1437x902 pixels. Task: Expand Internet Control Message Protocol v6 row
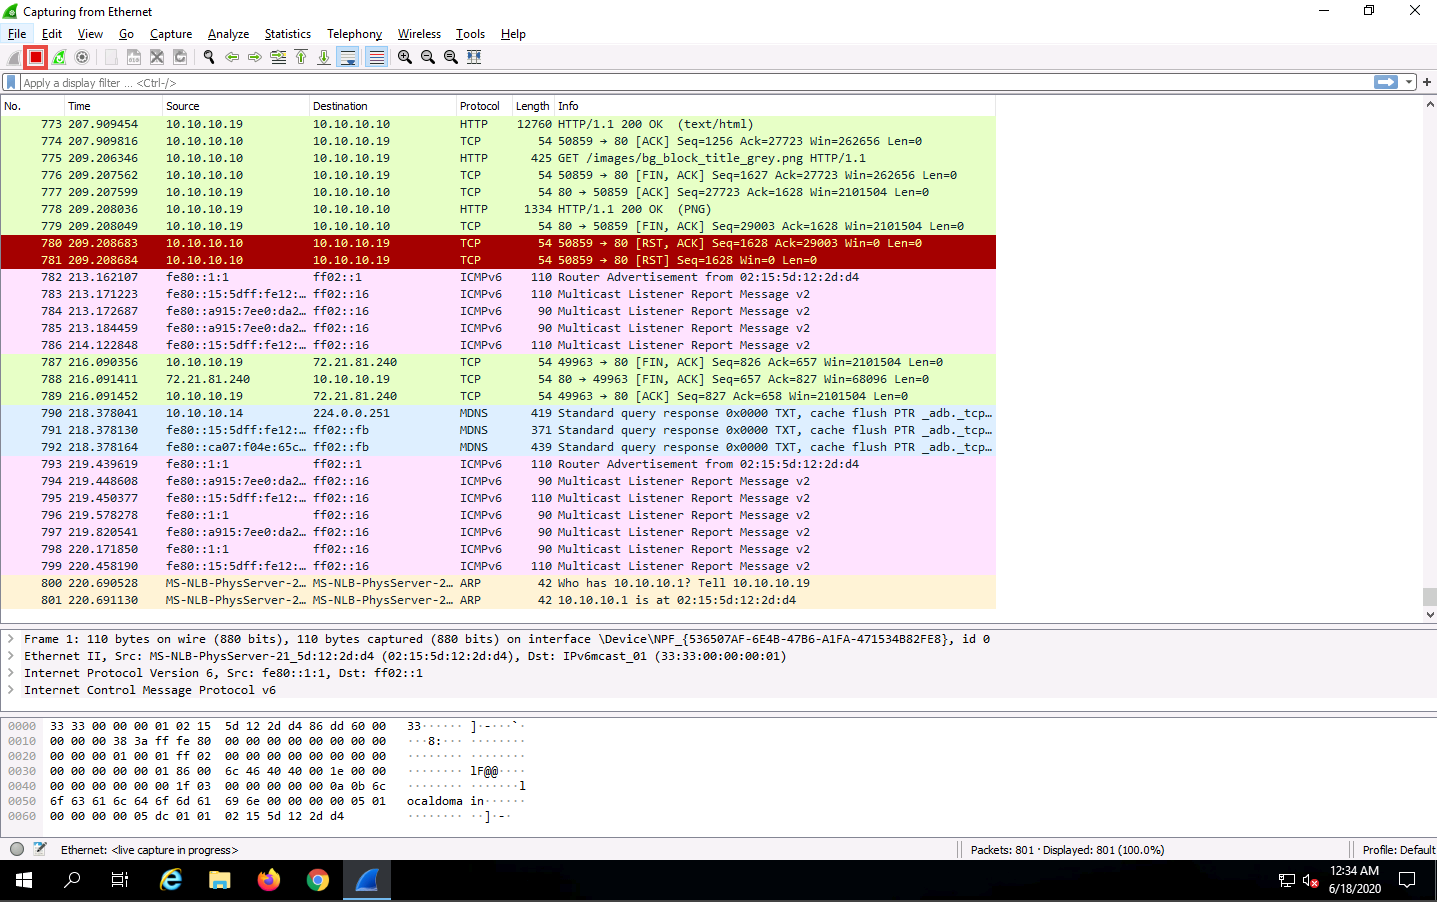11,690
